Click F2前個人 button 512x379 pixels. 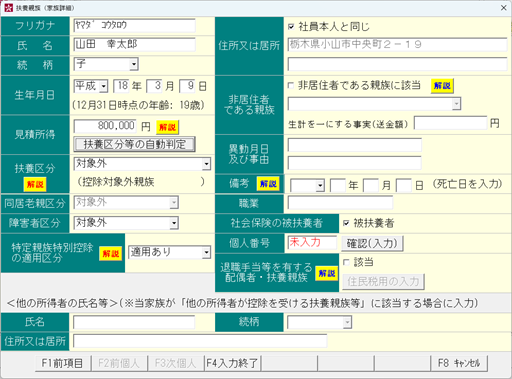coord(119,363)
